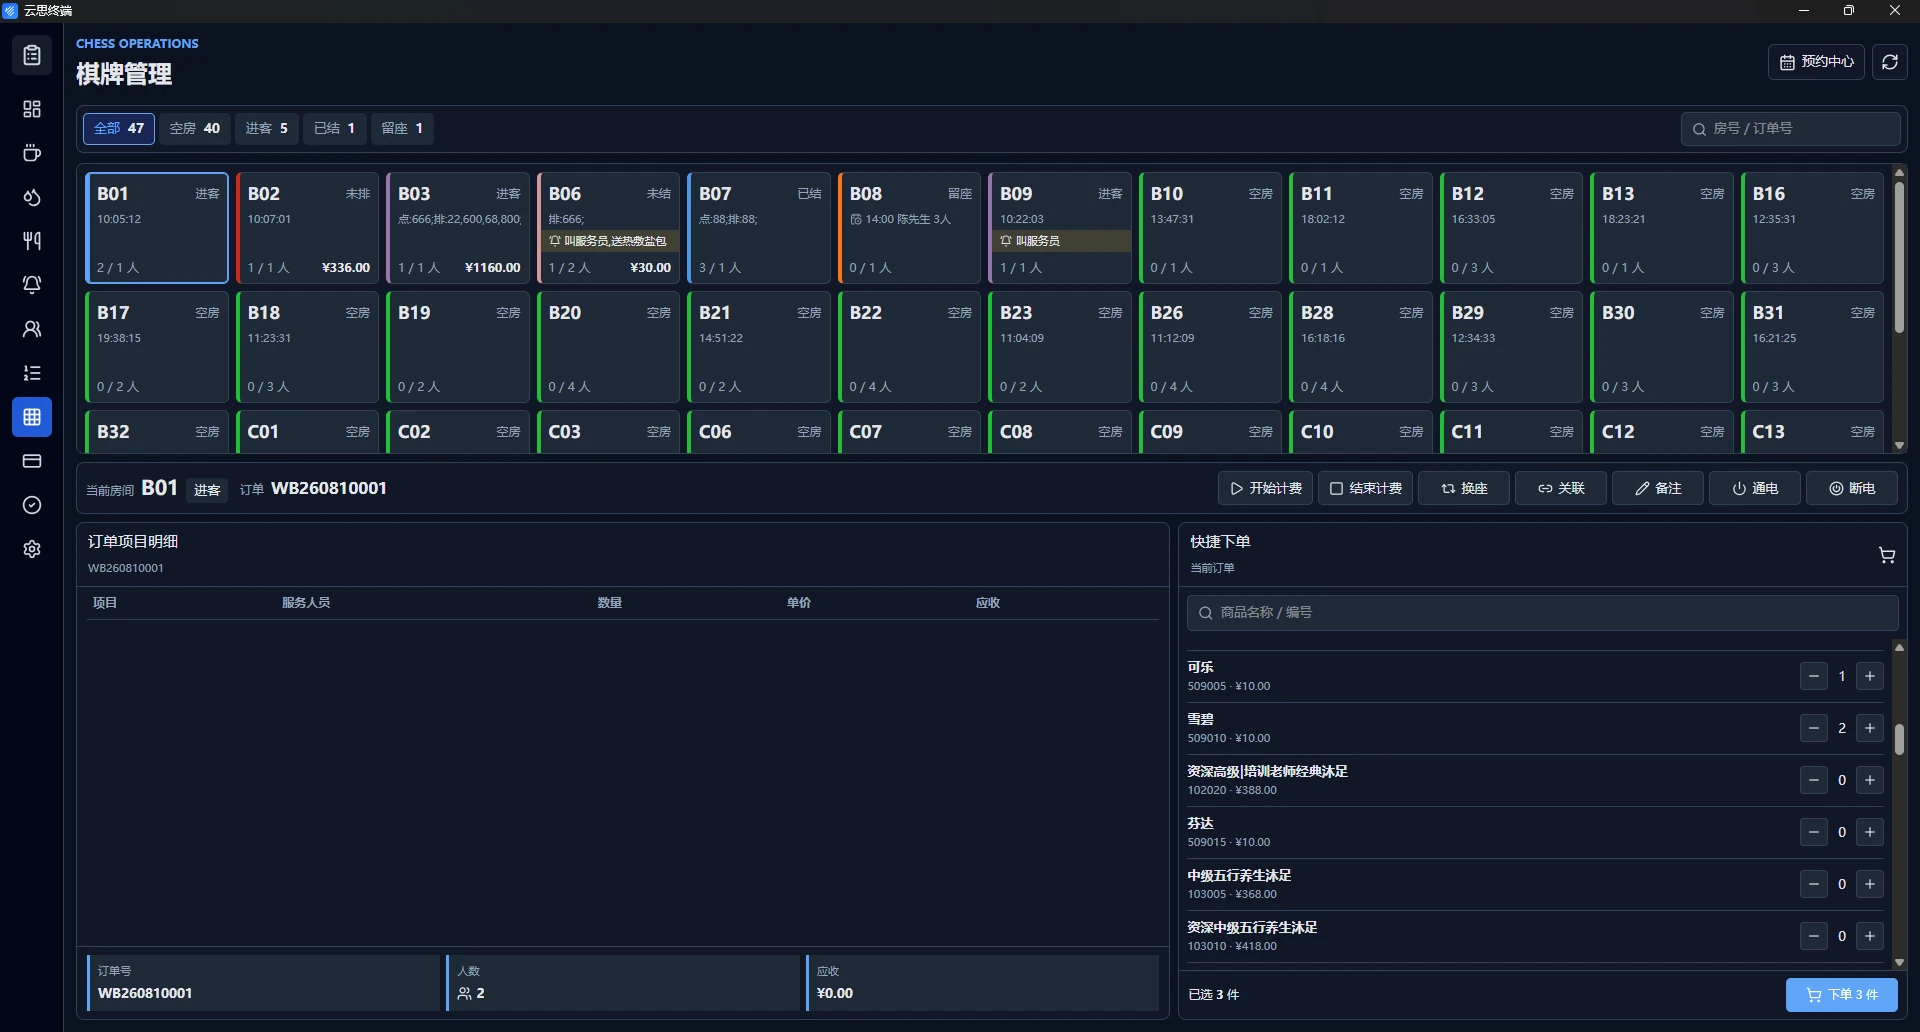Open the fork and knife dining icon
This screenshot has width=1920, height=1032.
pos(32,241)
